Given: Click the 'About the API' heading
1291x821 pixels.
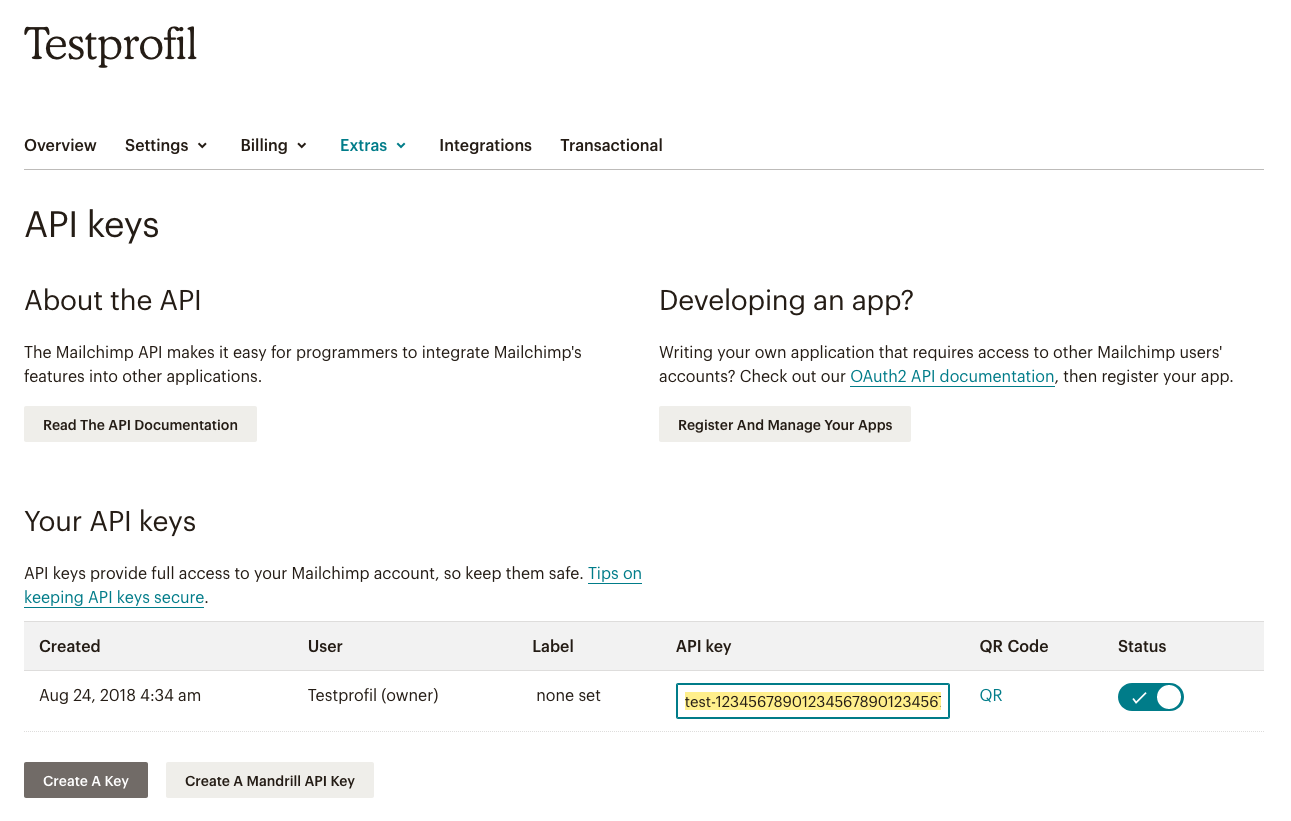Looking at the screenshot, I should [x=113, y=300].
